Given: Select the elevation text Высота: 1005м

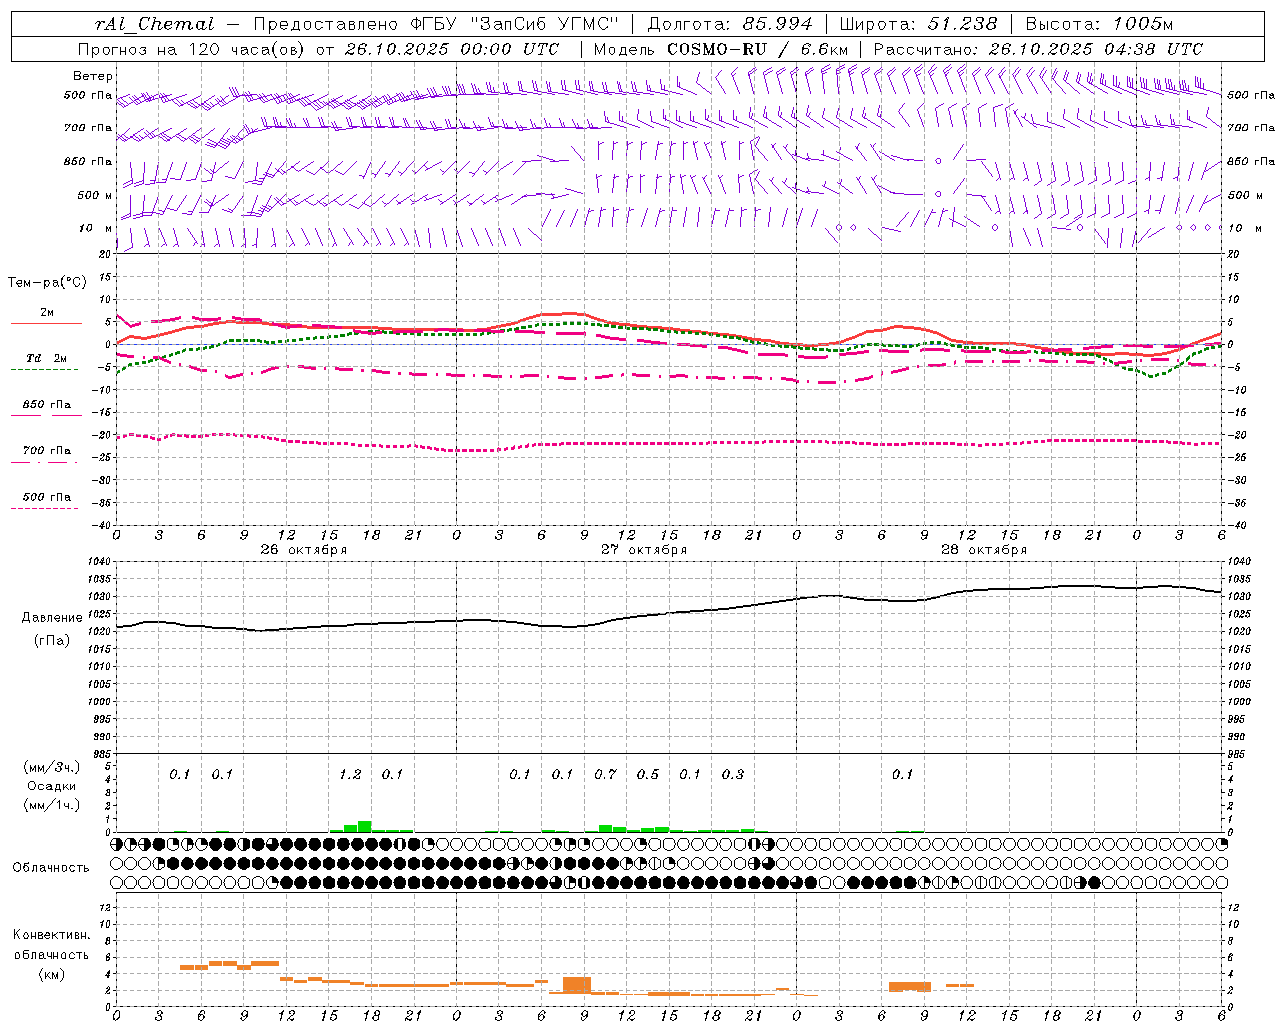Looking at the screenshot, I should 1099,24.
